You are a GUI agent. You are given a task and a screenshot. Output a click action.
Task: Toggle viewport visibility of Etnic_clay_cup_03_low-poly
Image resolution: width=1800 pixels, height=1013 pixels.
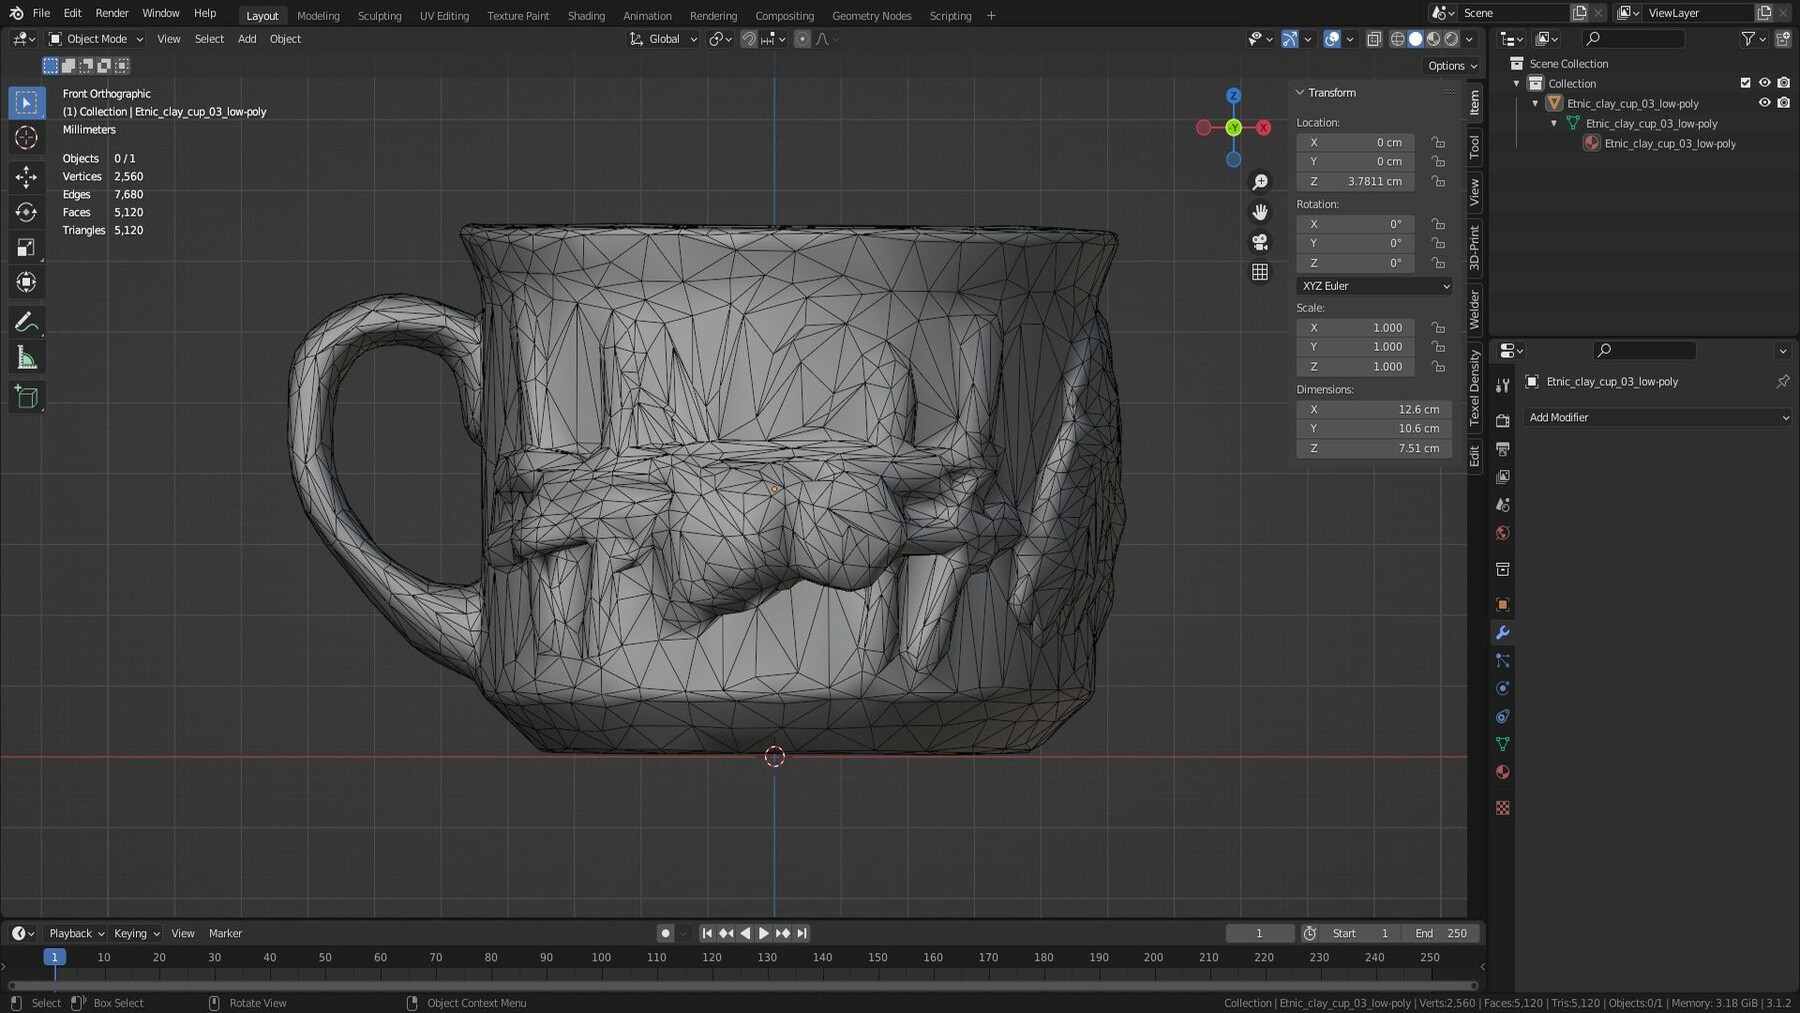coord(1765,103)
